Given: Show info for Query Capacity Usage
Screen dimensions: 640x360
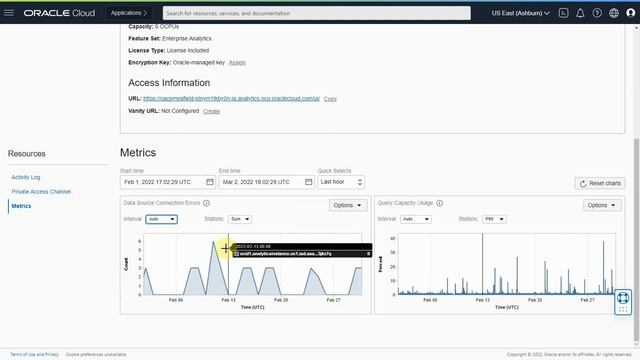Looking at the screenshot, I should (x=440, y=203).
